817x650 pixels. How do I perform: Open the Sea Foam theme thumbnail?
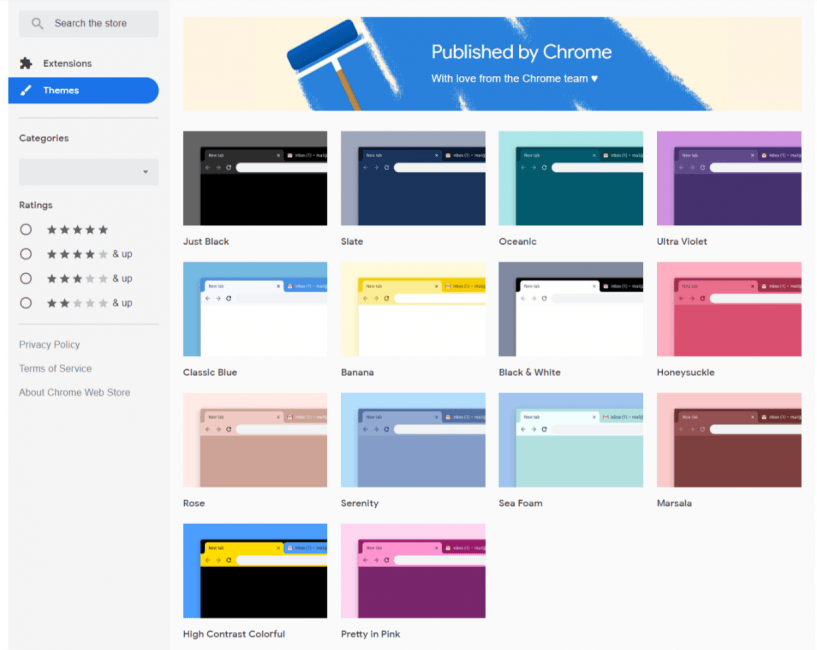571,440
